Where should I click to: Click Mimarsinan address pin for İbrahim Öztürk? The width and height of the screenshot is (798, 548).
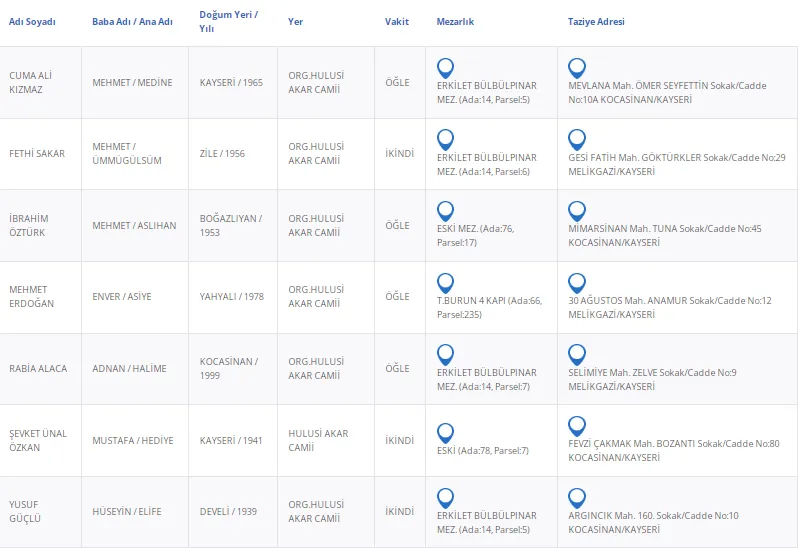click(576, 211)
